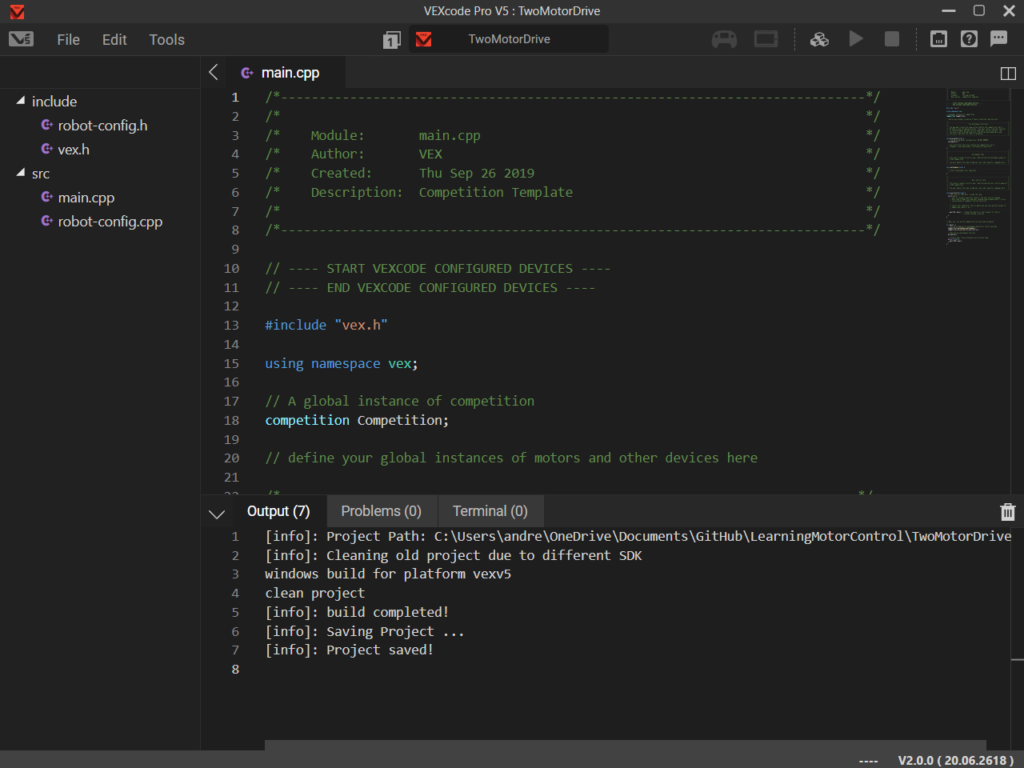The image size is (1024, 768).
Task: Click the file icon beside robot-config.h
Action: pyautogui.click(x=46, y=125)
